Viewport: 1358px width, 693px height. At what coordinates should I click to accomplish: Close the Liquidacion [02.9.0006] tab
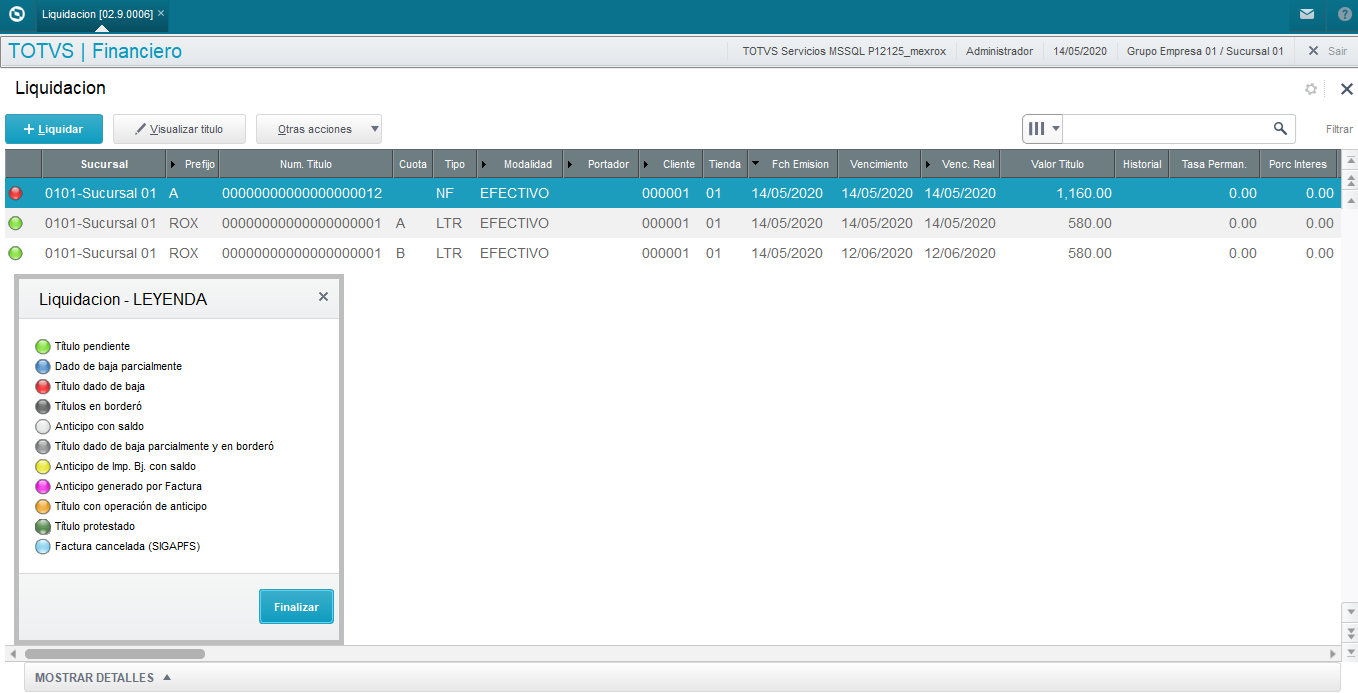tap(161, 14)
